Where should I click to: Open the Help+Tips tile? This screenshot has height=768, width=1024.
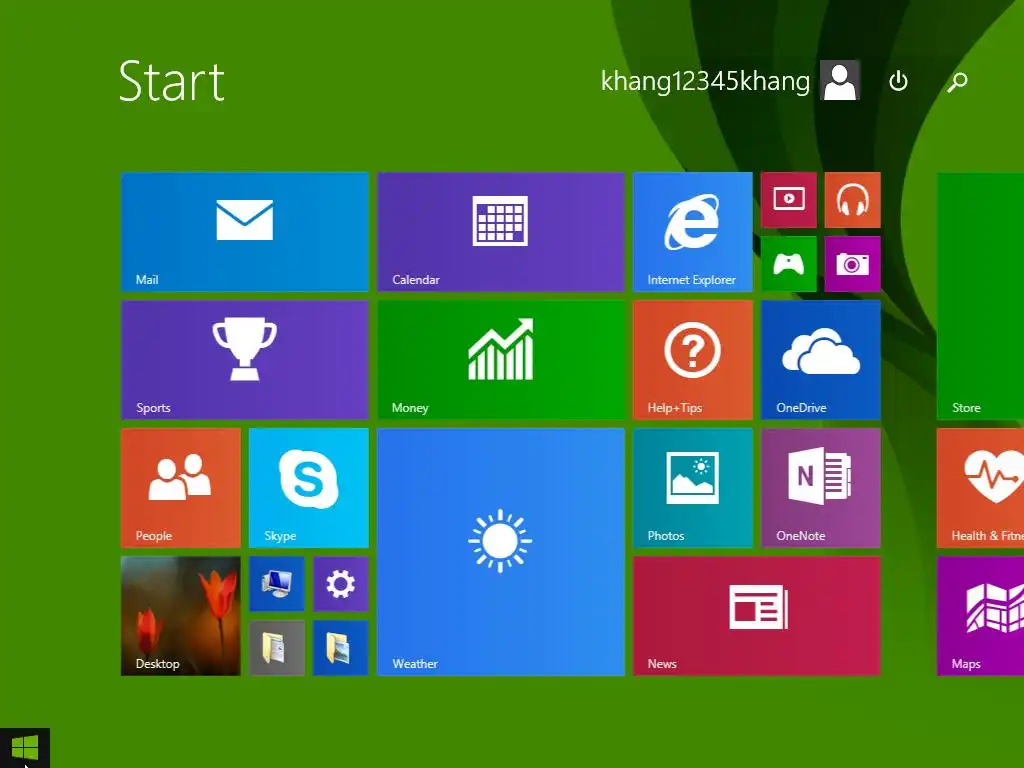[692, 360]
